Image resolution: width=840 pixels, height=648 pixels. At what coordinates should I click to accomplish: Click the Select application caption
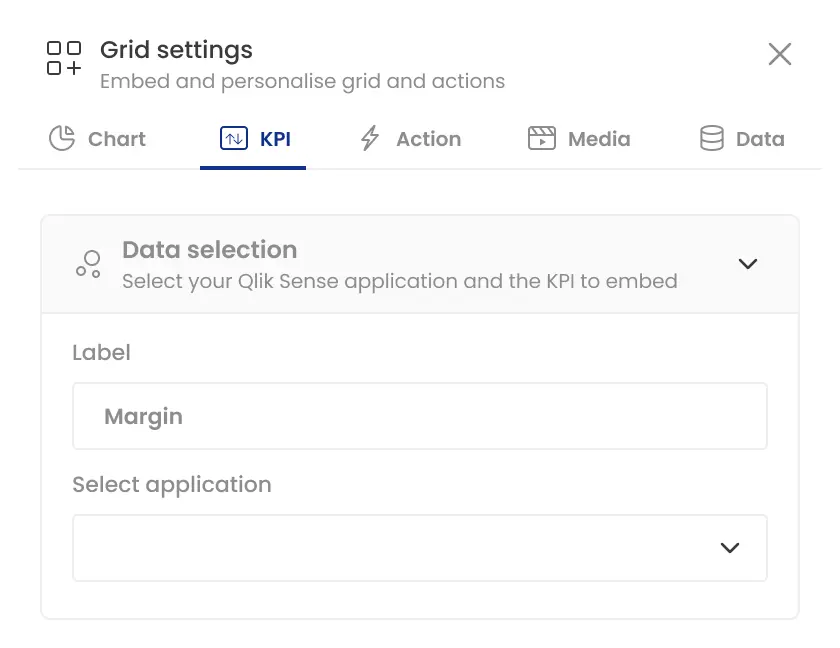click(x=172, y=485)
